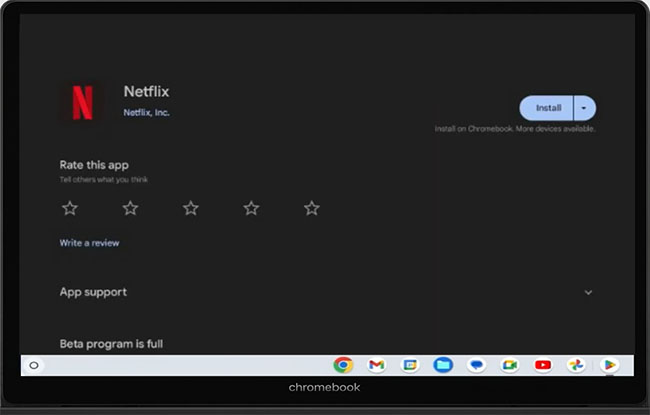650x415 pixels.
Task: Open the dropdown arrow beside Install
Action: pyautogui.click(x=585, y=108)
